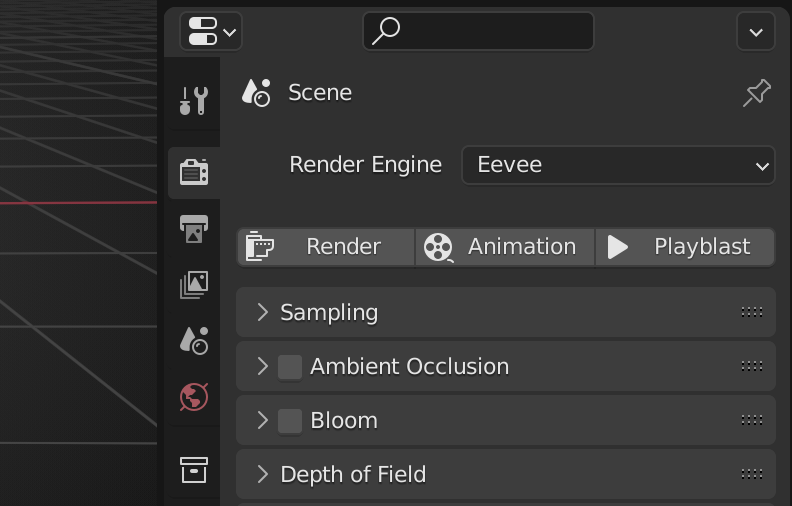
Task: Enable the Bloom checkbox
Action: click(290, 421)
